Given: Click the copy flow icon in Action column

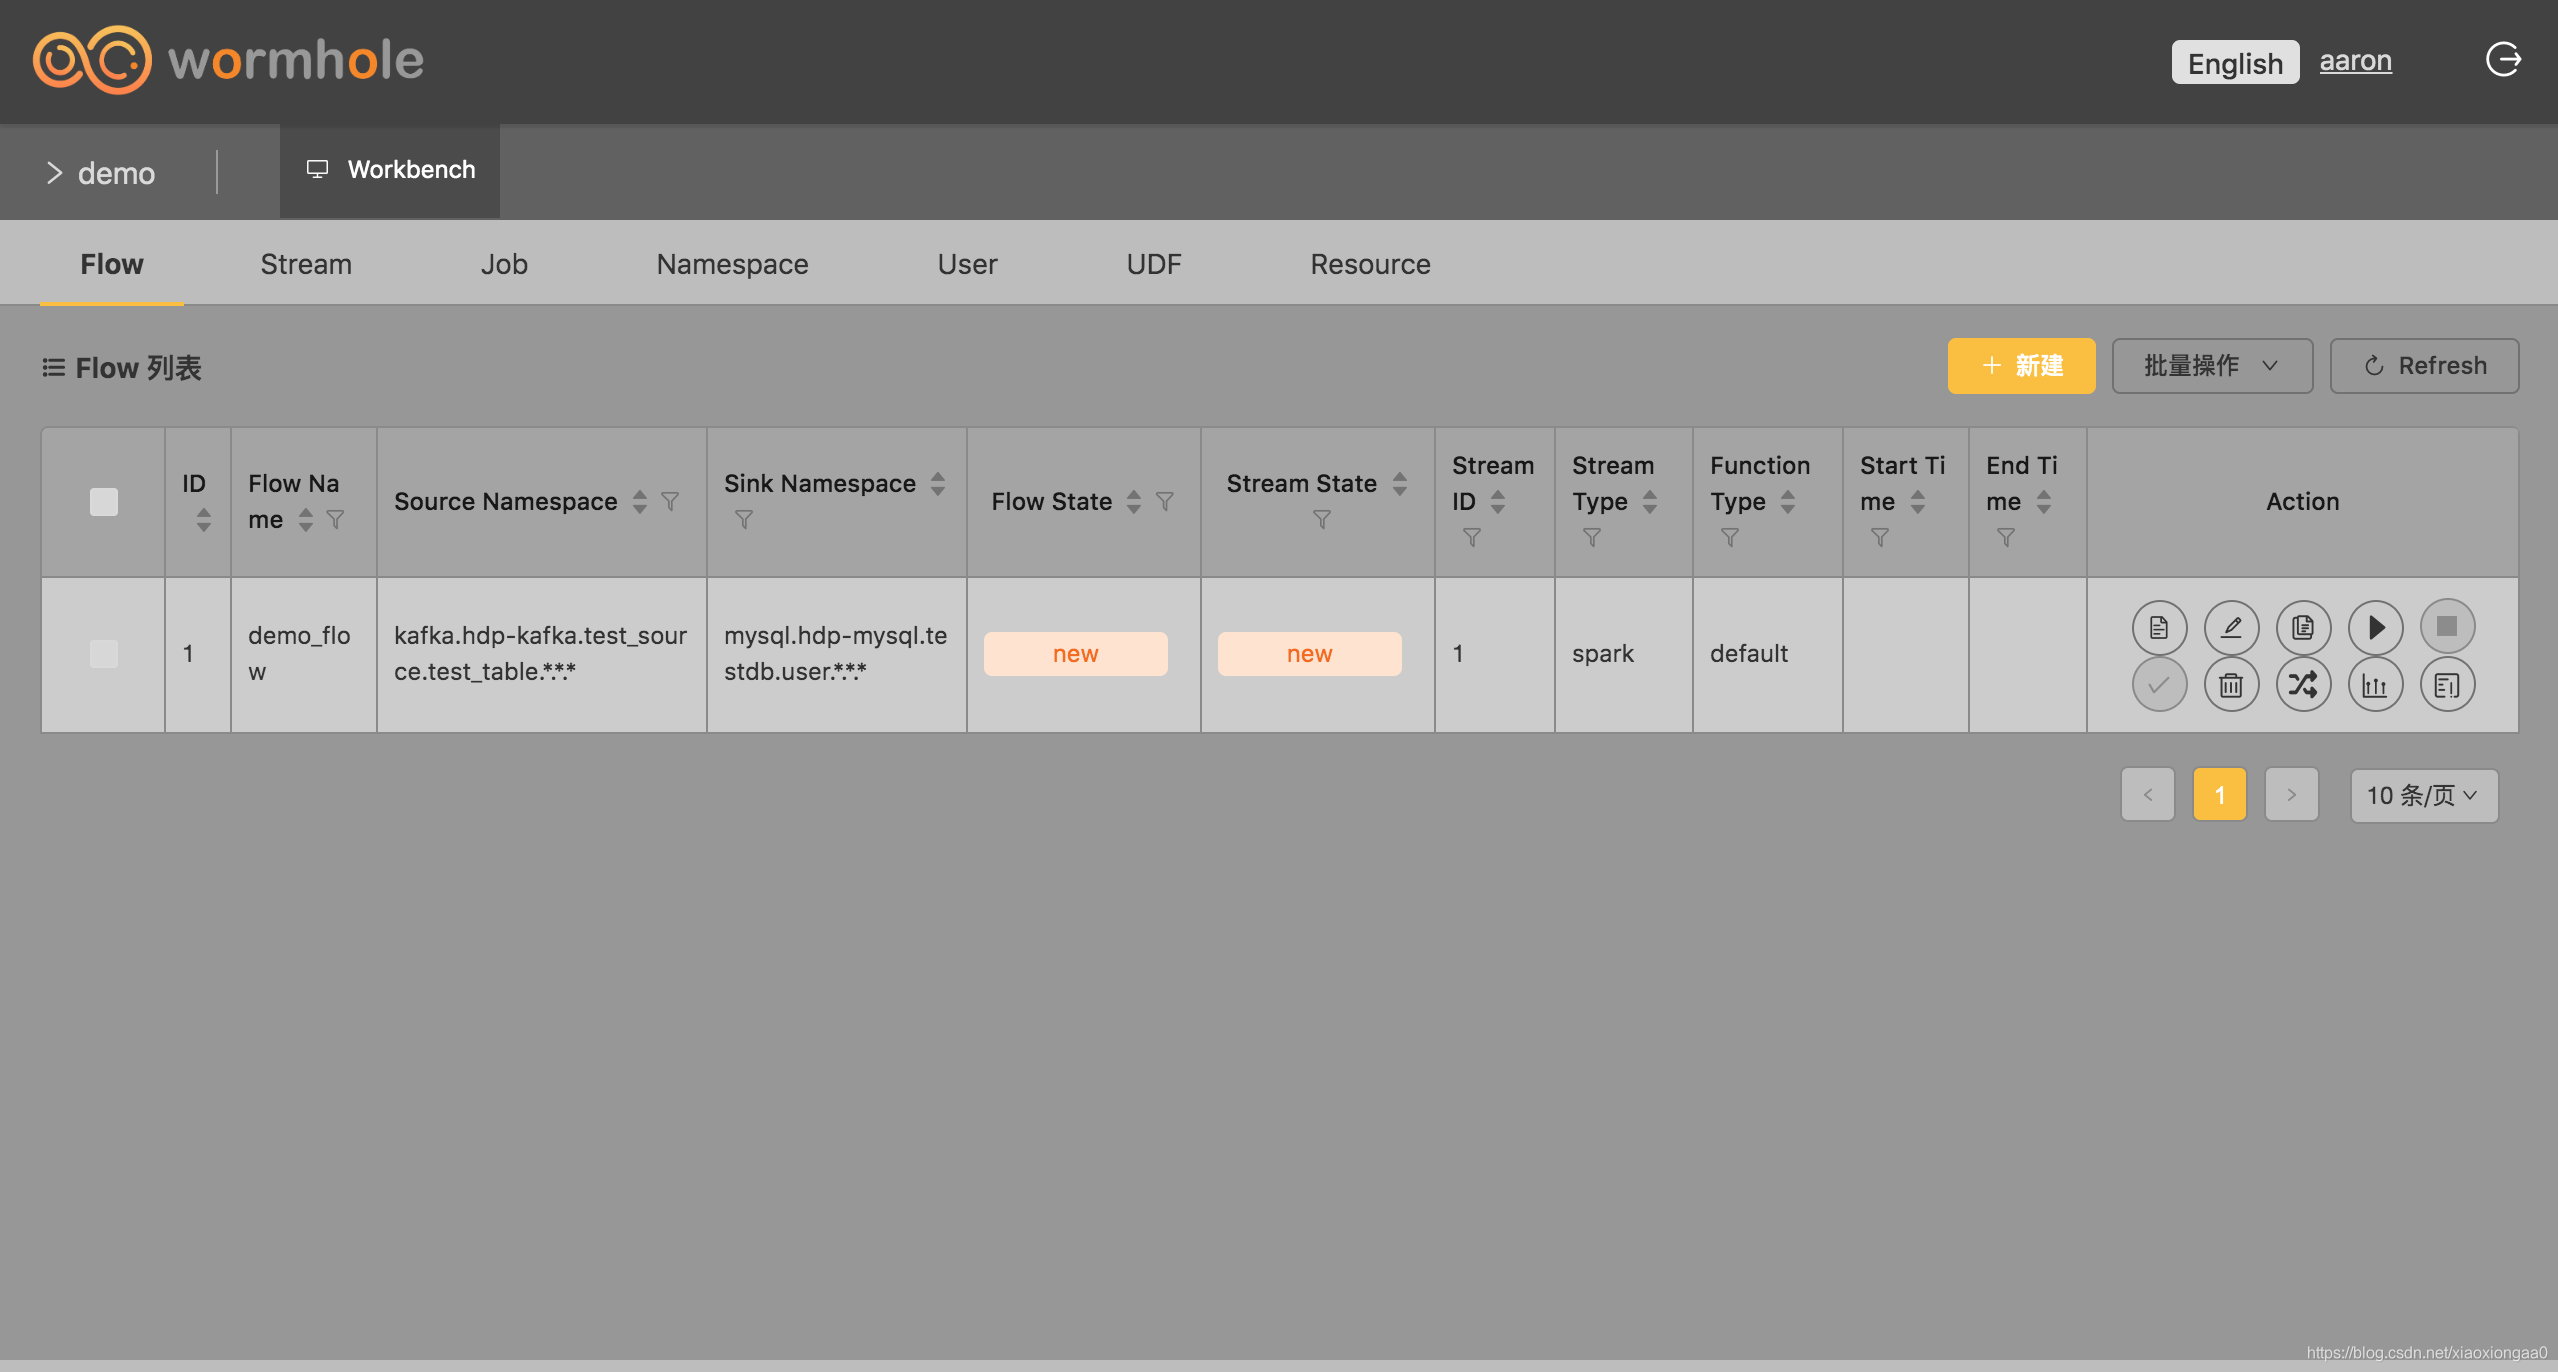Looking at the screenshot, I should 2303,627.
